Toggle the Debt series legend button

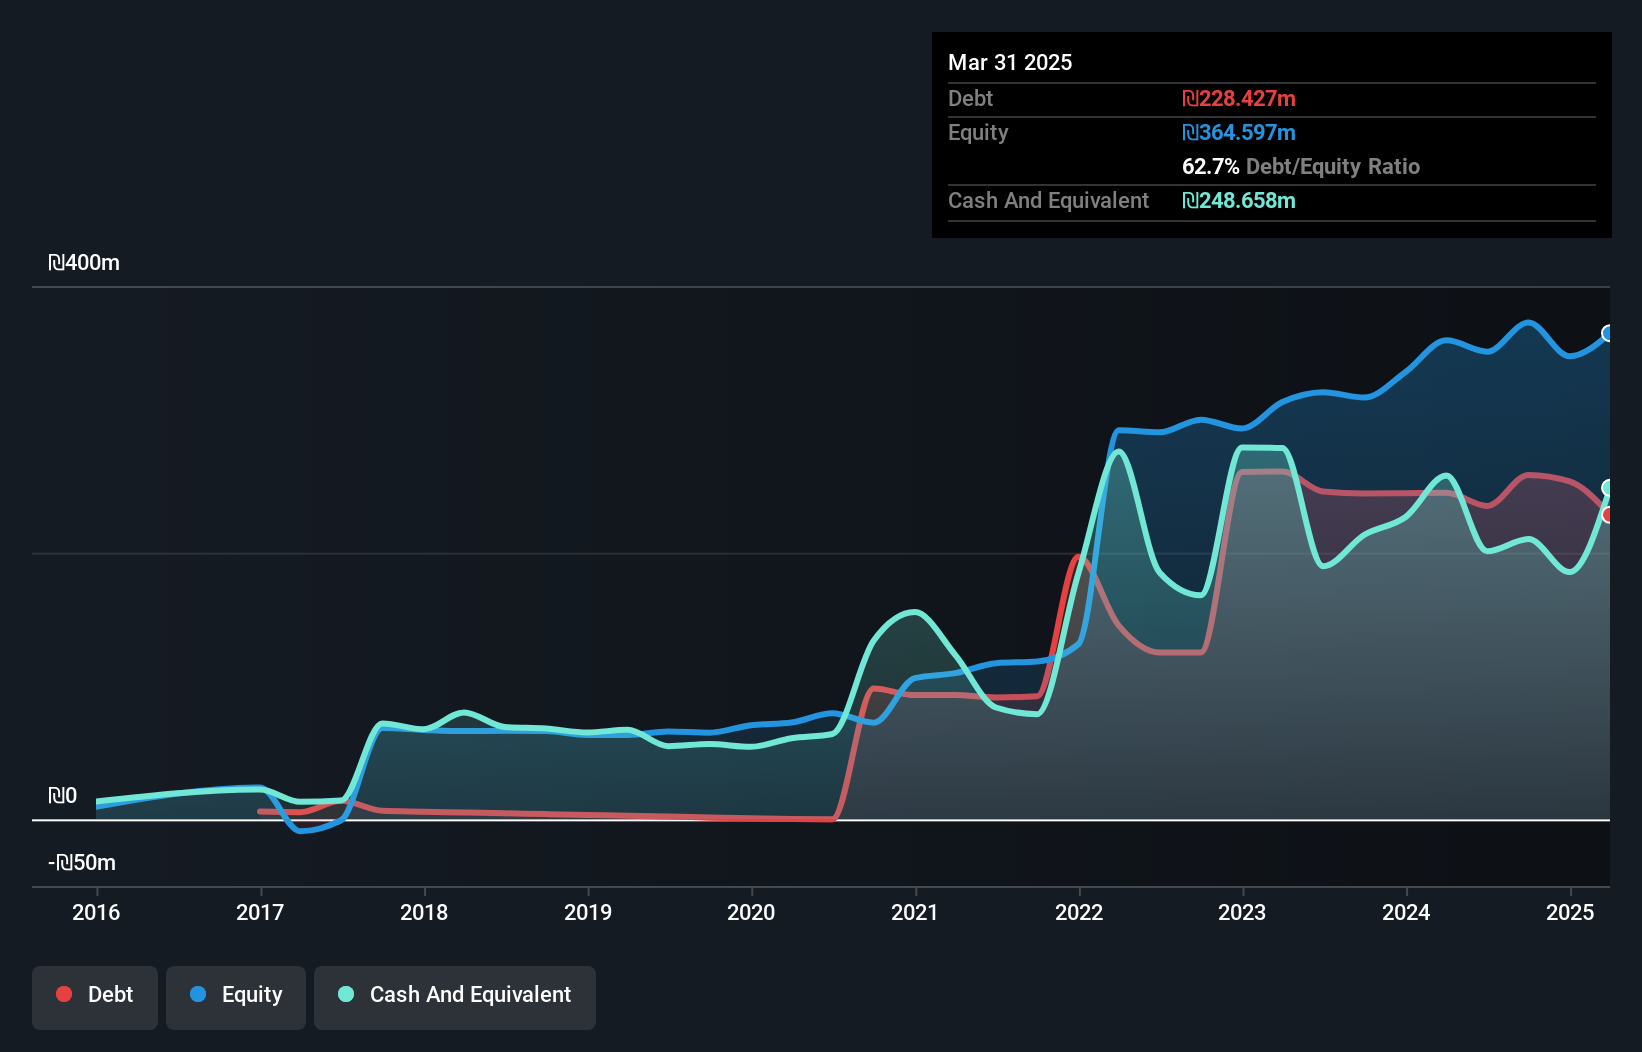(x=95, y=997)
